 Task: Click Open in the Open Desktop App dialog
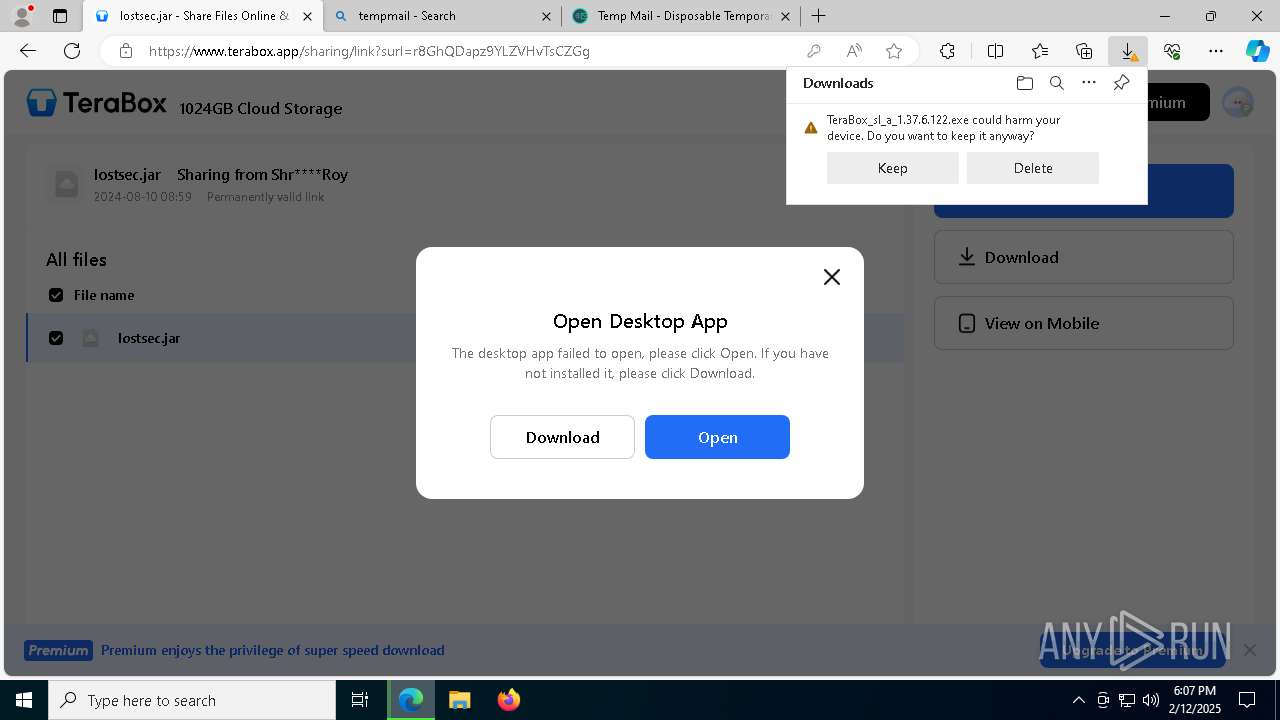point(717,437)
